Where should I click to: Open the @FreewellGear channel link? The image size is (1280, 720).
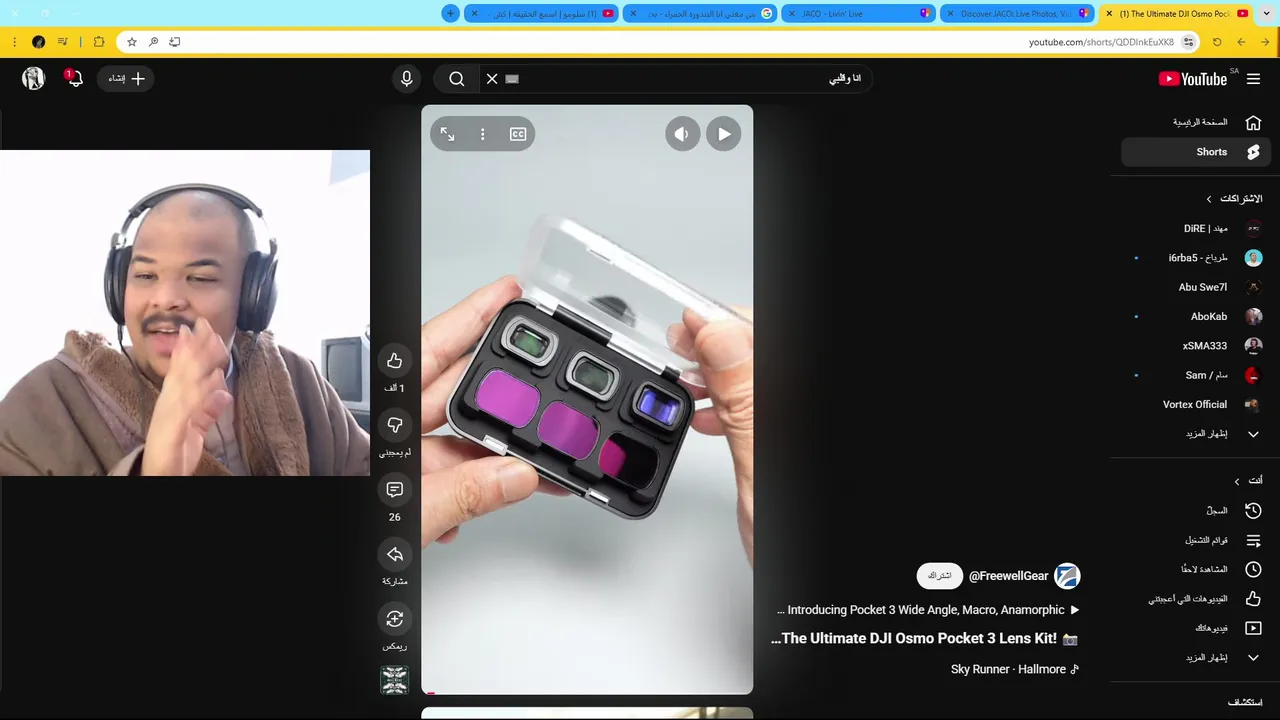pyautogui.click(x=1009, y=576)
